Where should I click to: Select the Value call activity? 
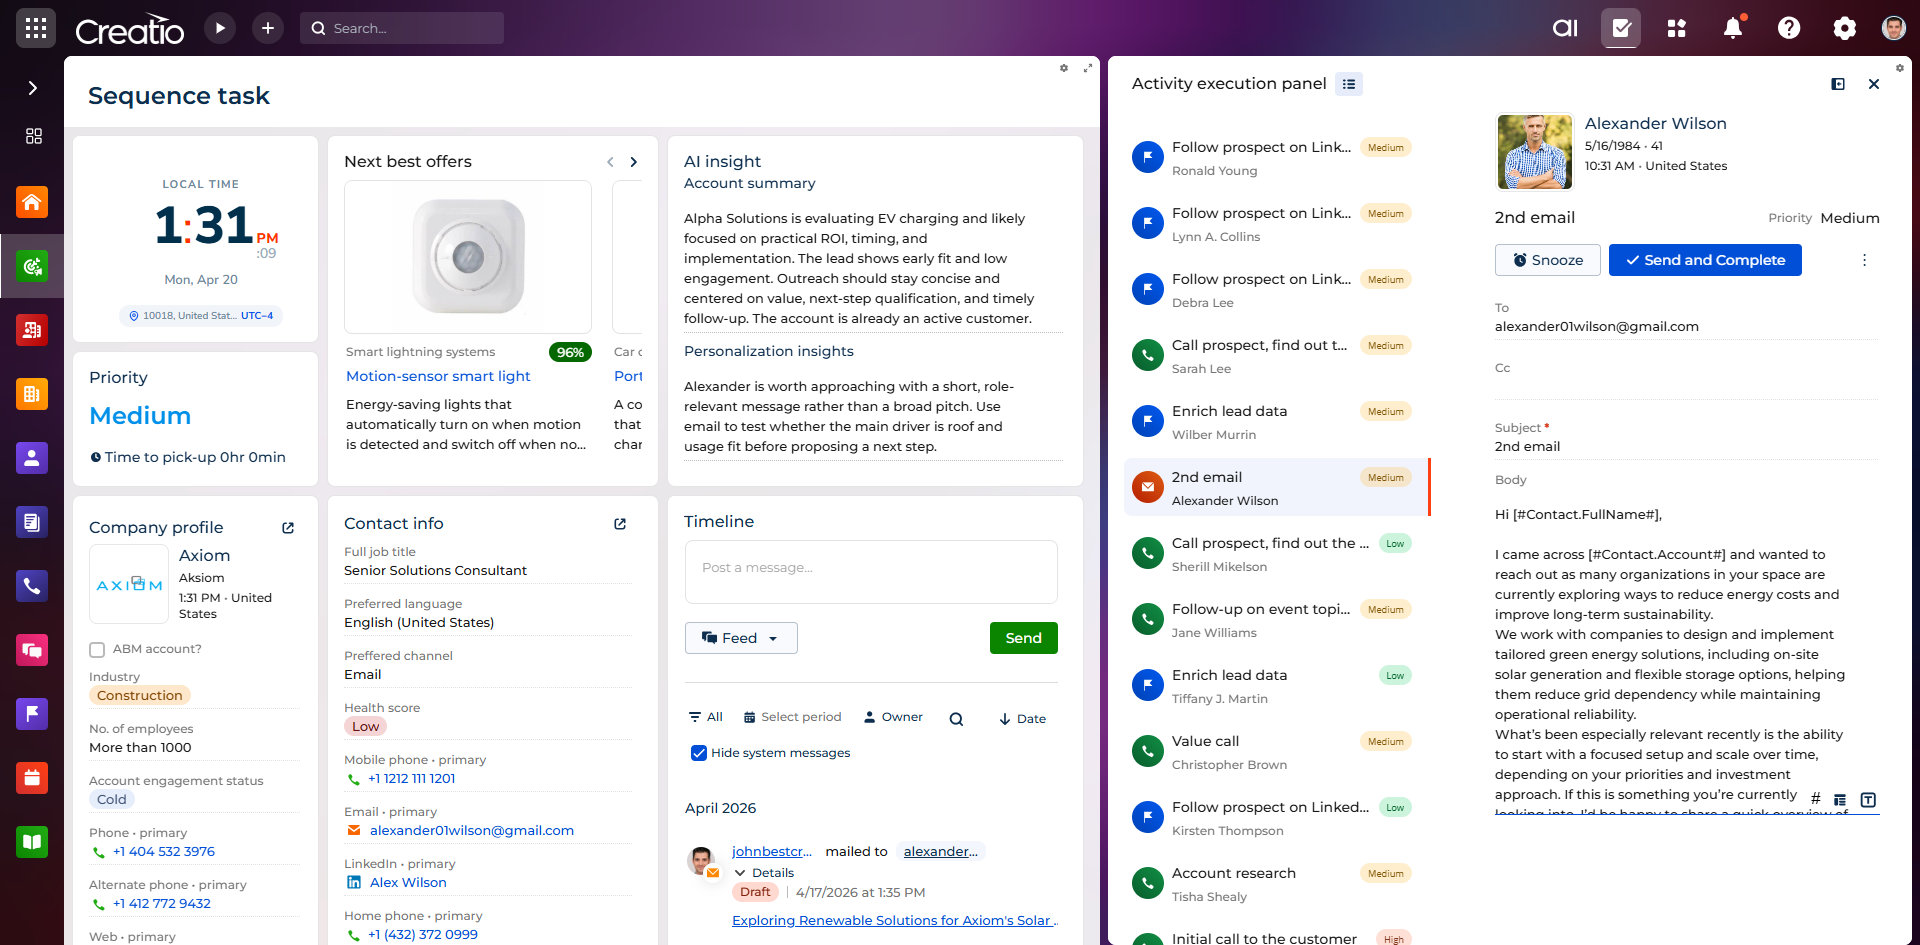[1205, 742]
